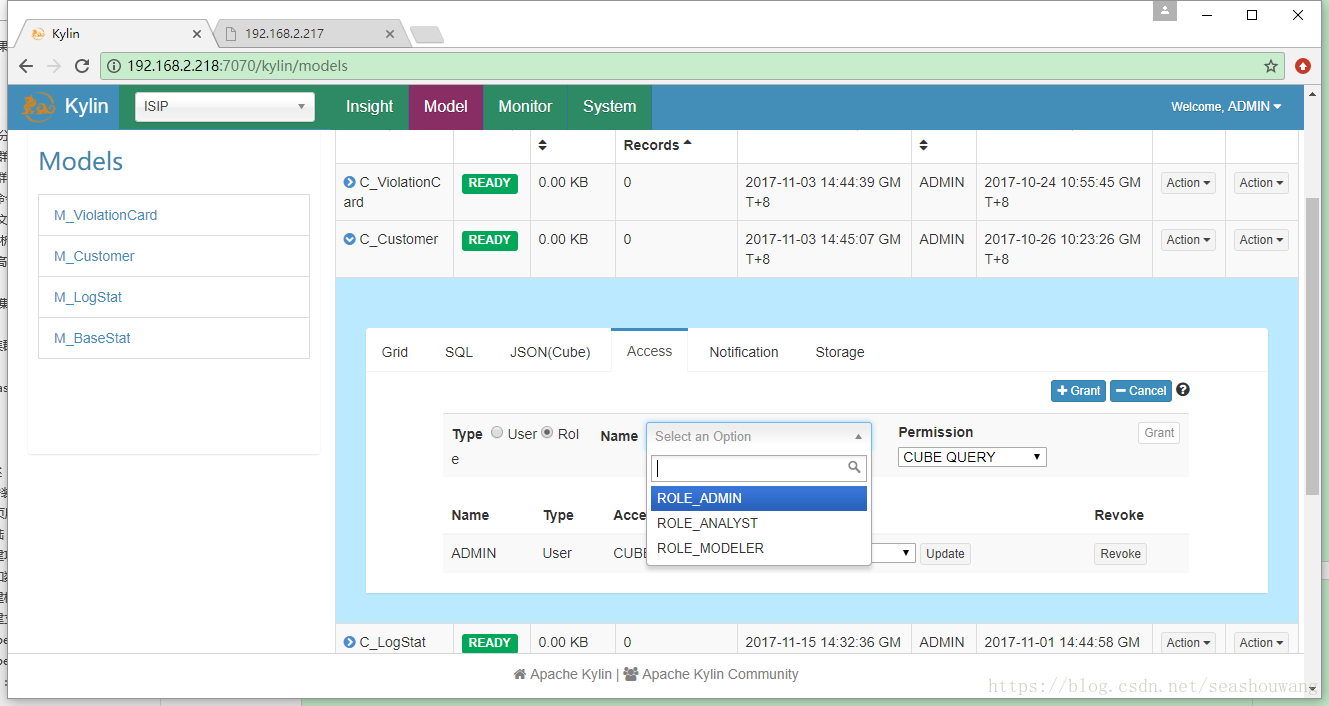Bookmark page using the star icon
Image resolution: width=1329 pixels, height=706 pixels.
(1271, 66)
